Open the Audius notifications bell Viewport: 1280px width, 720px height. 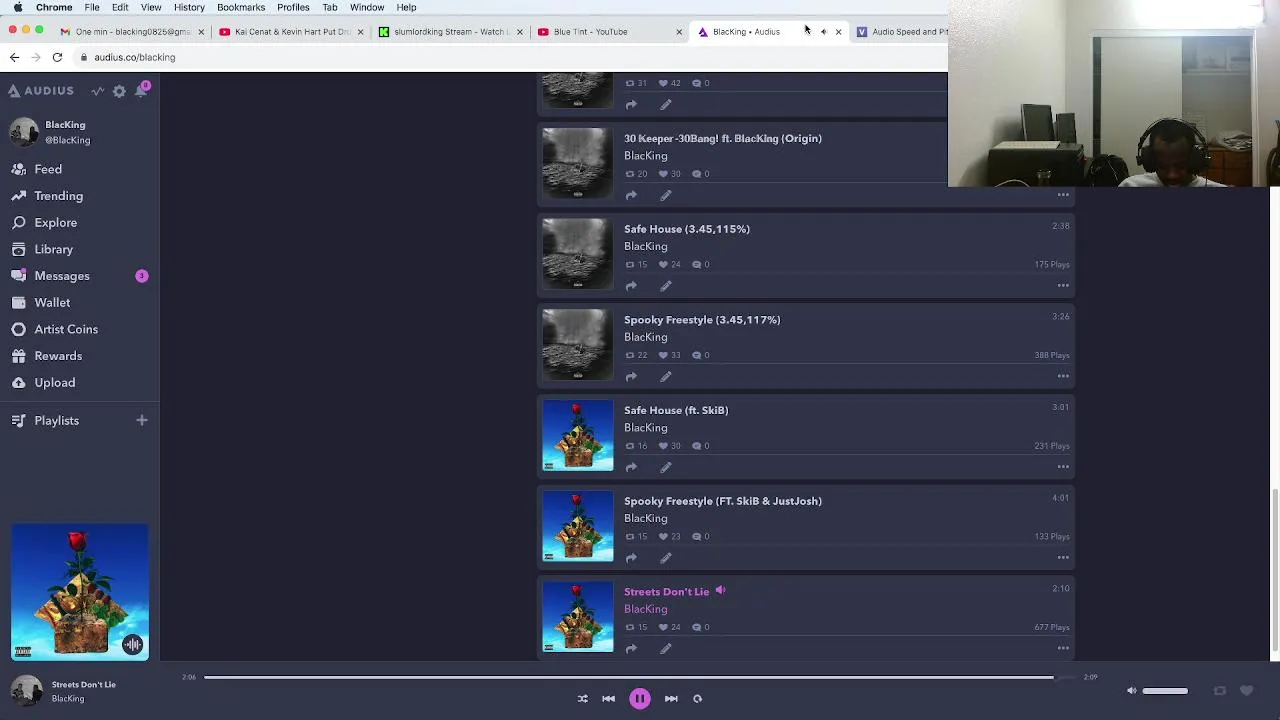(142, 90)
